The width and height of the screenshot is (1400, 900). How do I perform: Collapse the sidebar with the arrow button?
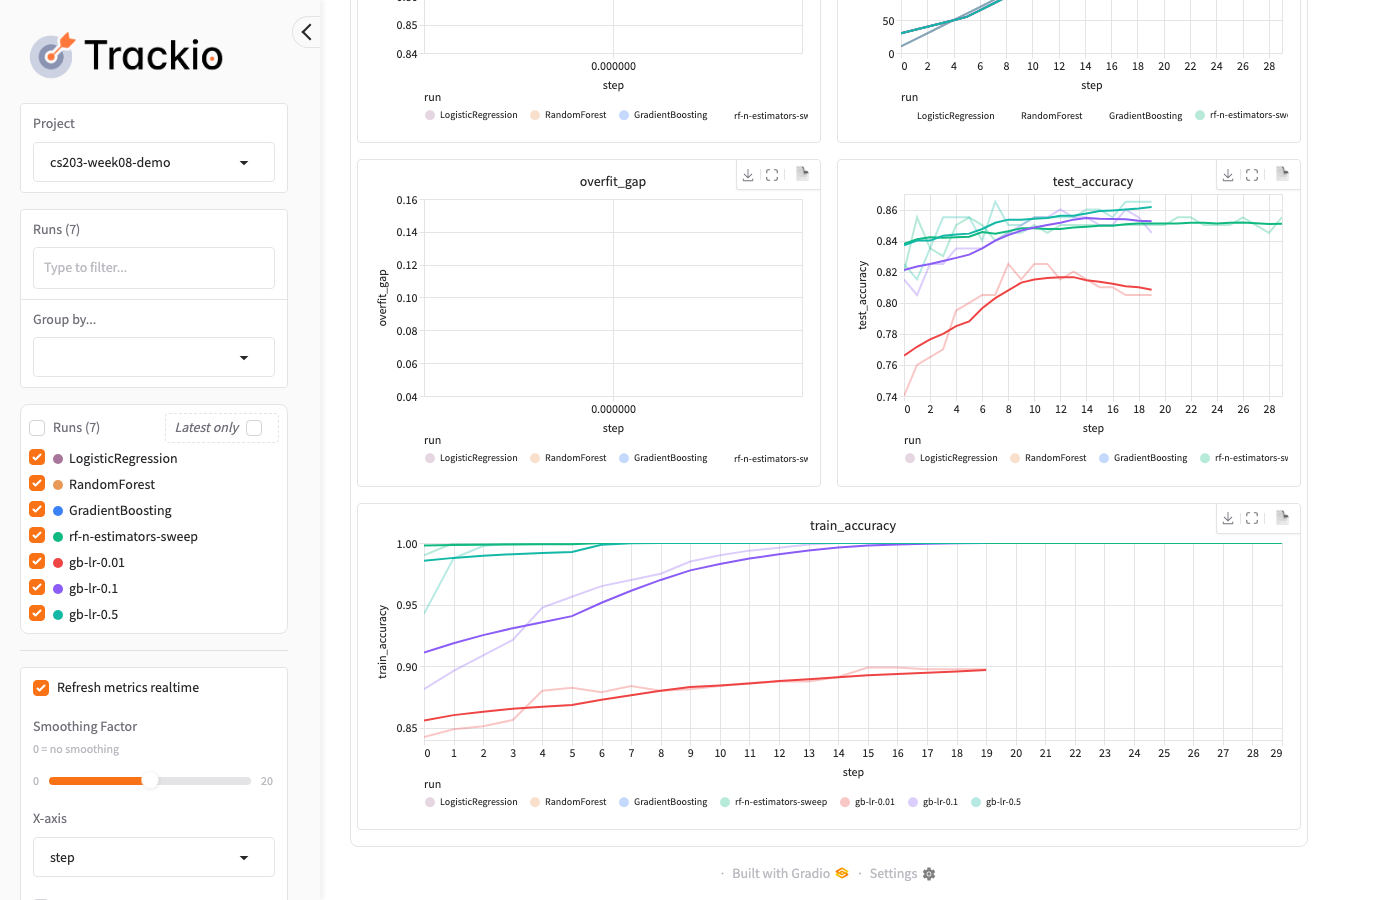307,32
